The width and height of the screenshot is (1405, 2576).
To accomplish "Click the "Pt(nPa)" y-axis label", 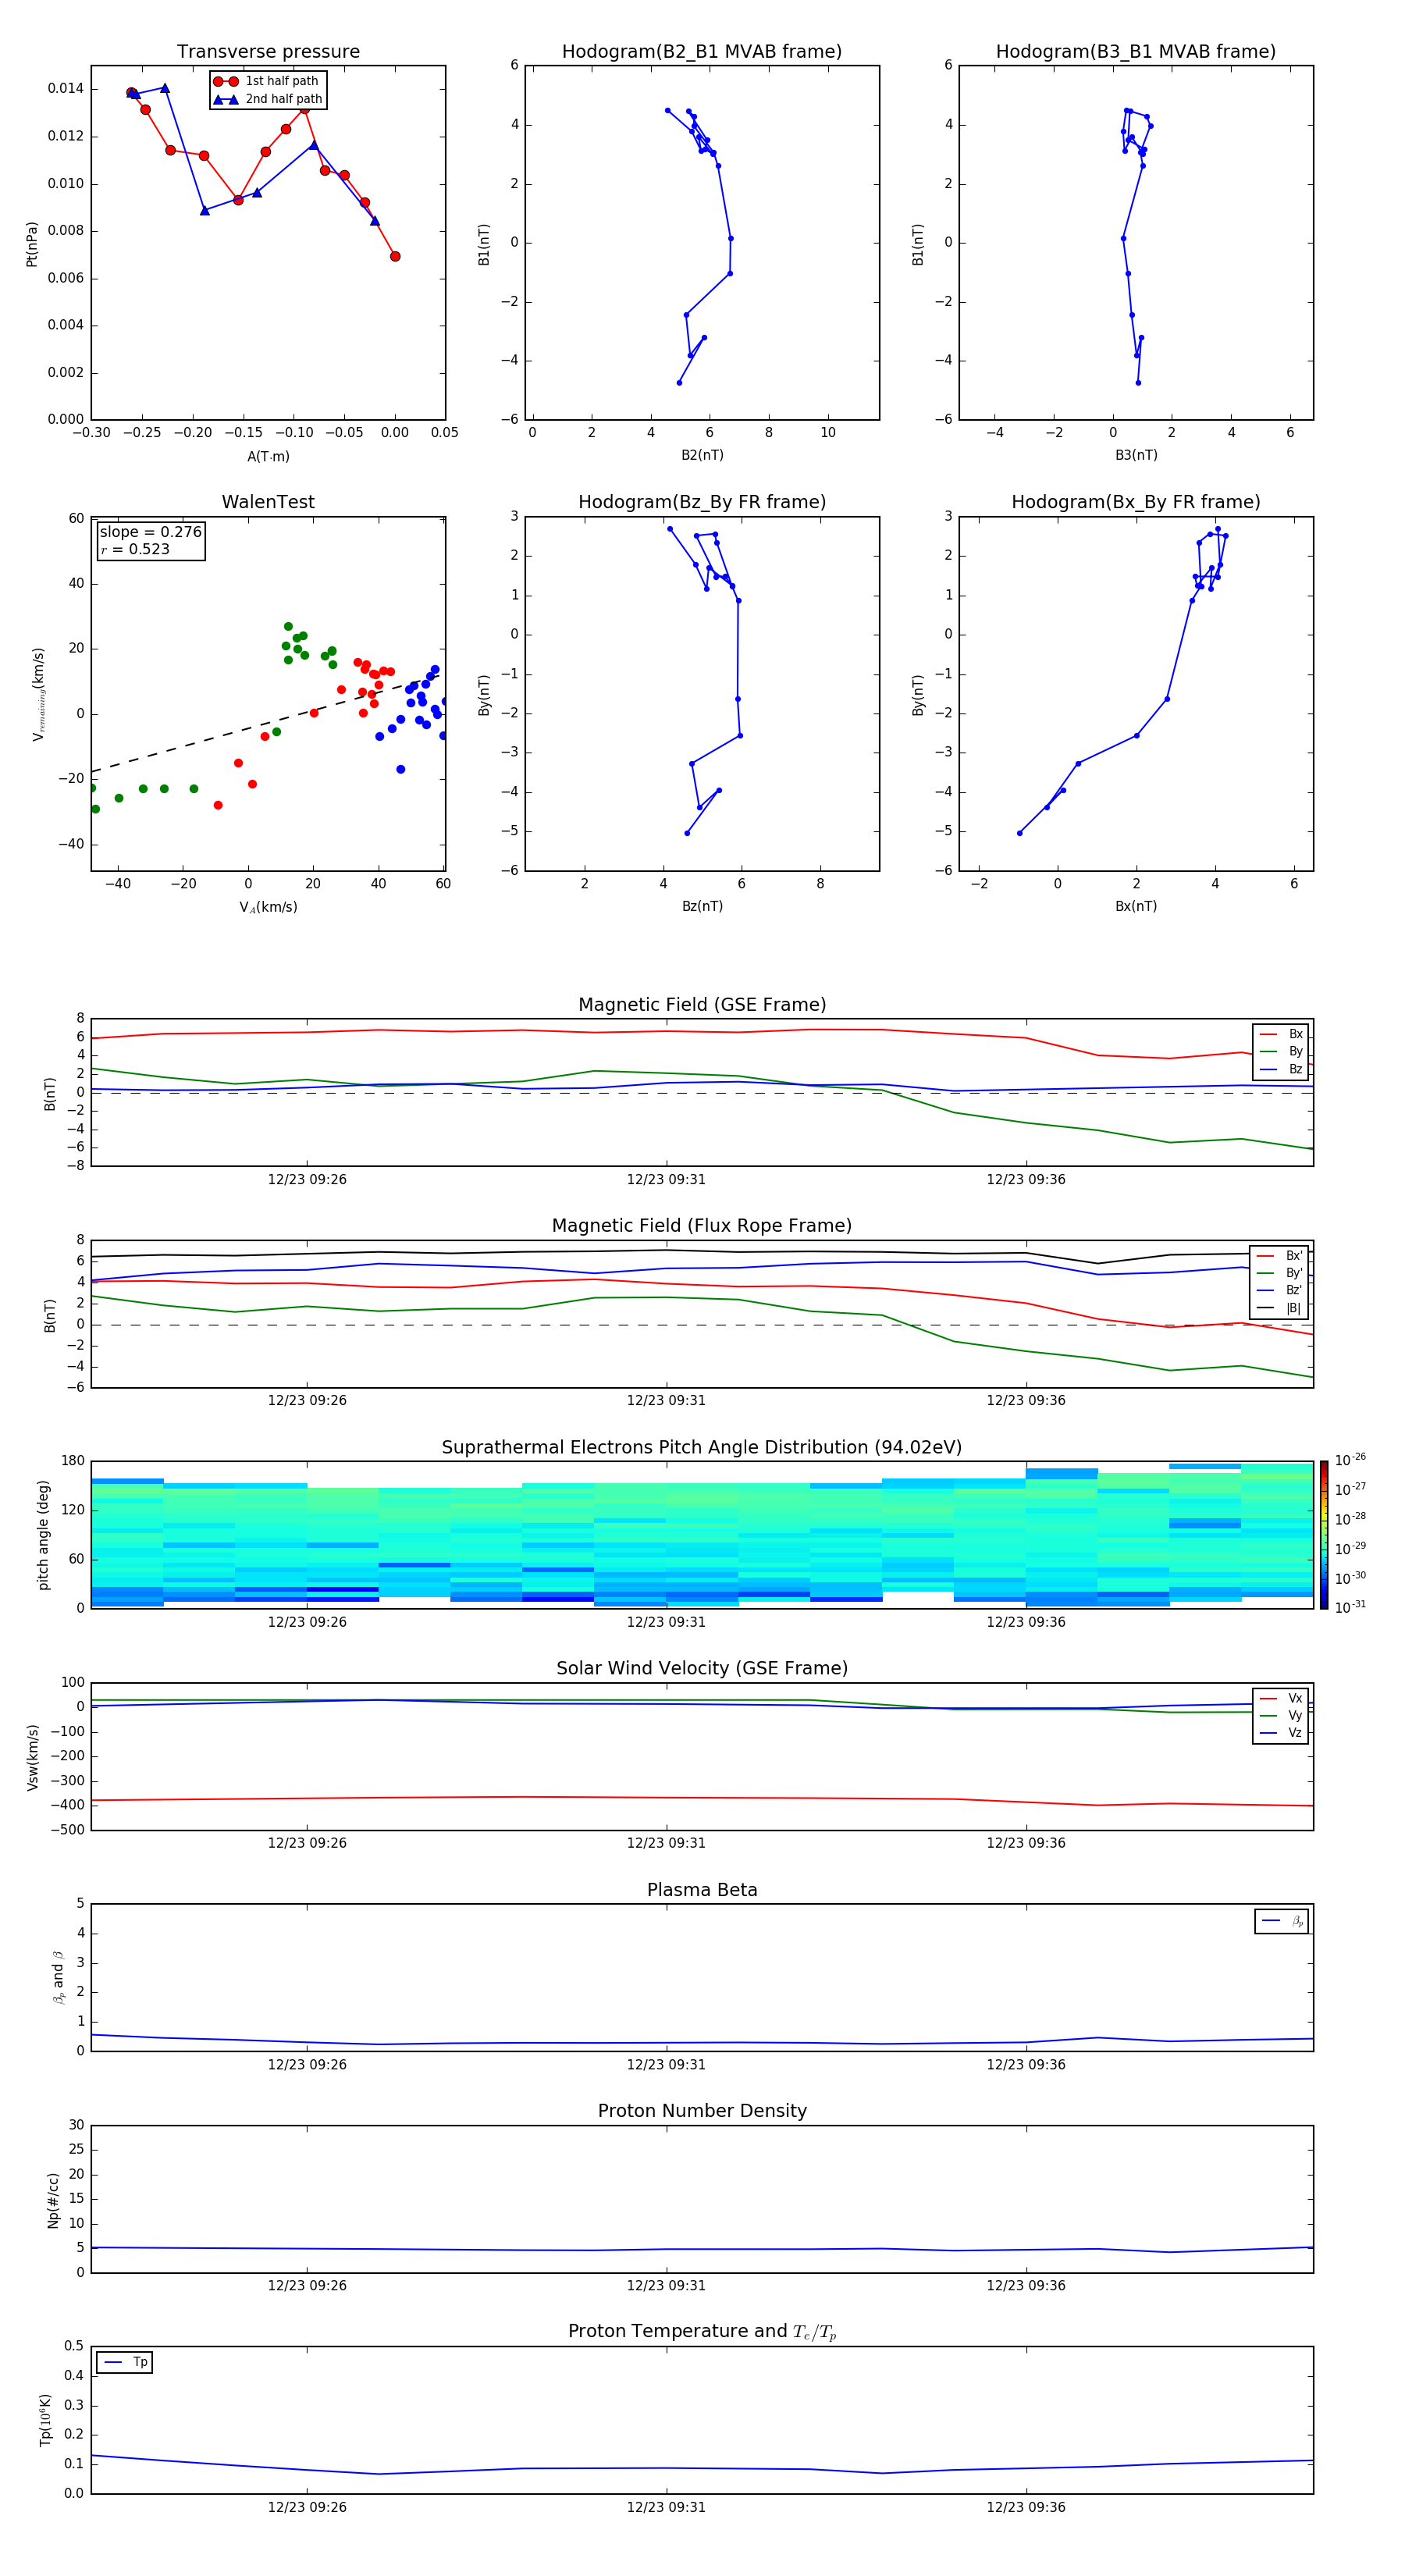I will pos(32,244).
